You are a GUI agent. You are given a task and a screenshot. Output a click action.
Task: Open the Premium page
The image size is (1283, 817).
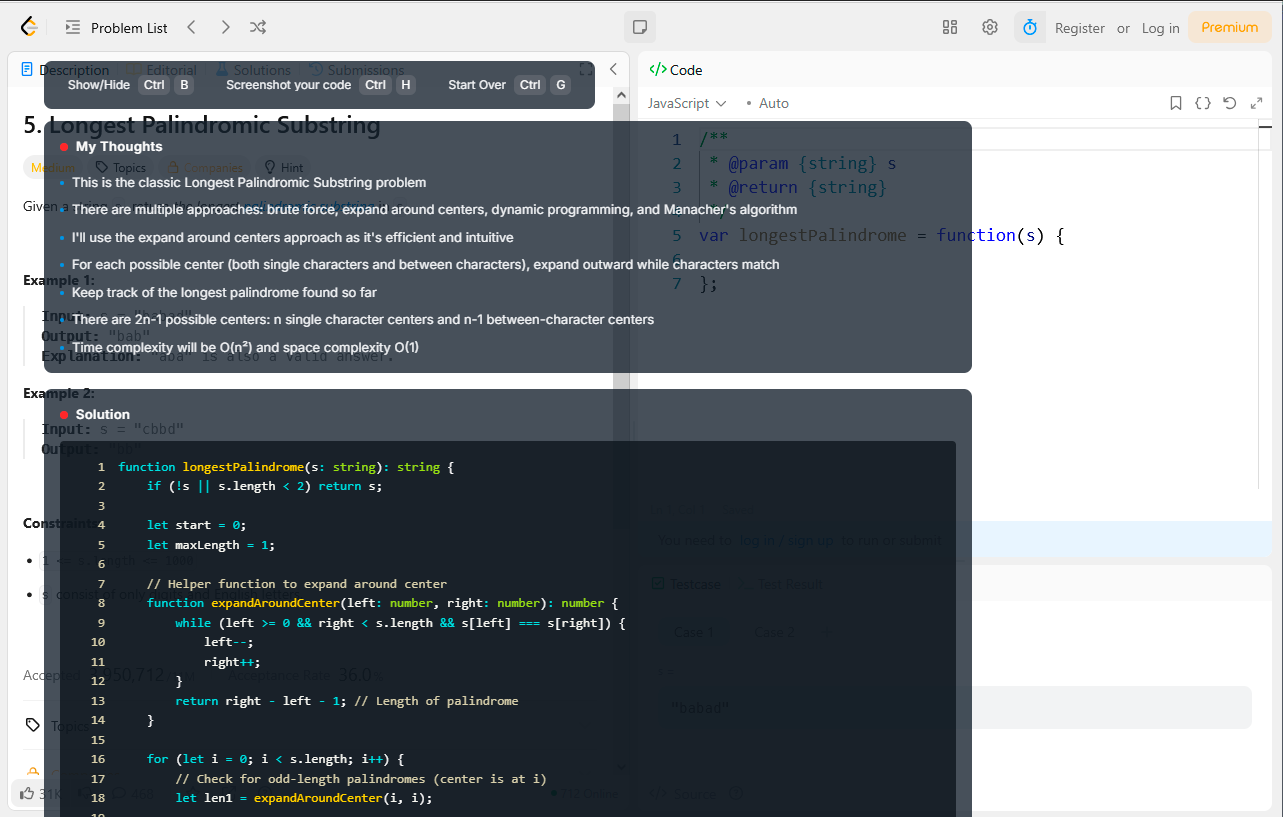pyautogui.click(x=1229, y=27)
